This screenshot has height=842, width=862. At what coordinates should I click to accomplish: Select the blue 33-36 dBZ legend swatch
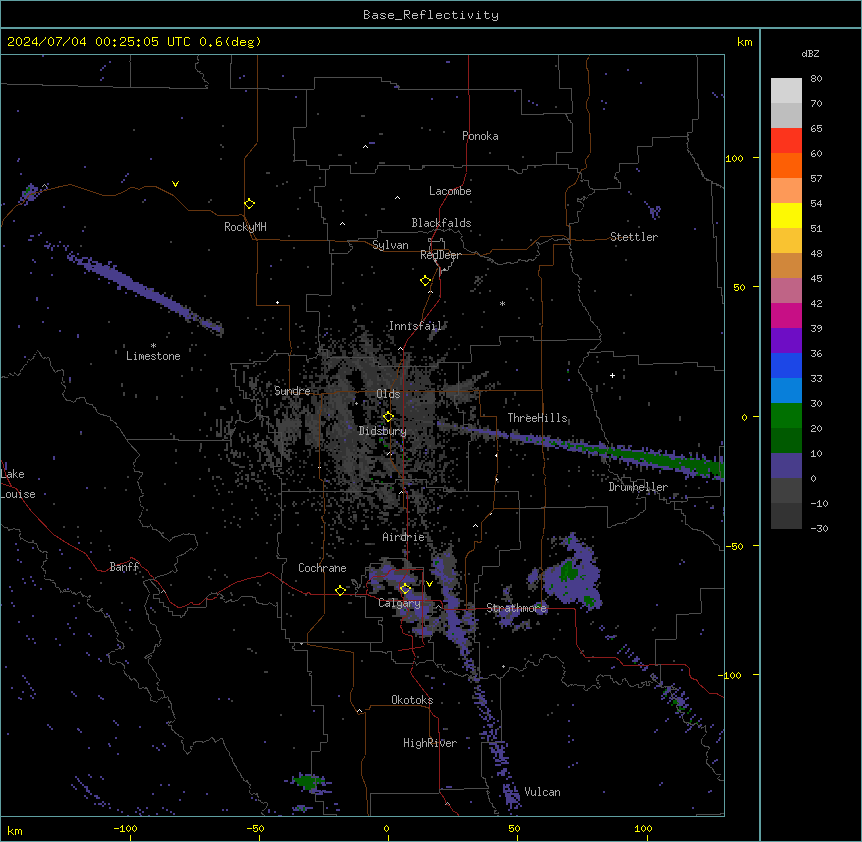pos(786,365)
